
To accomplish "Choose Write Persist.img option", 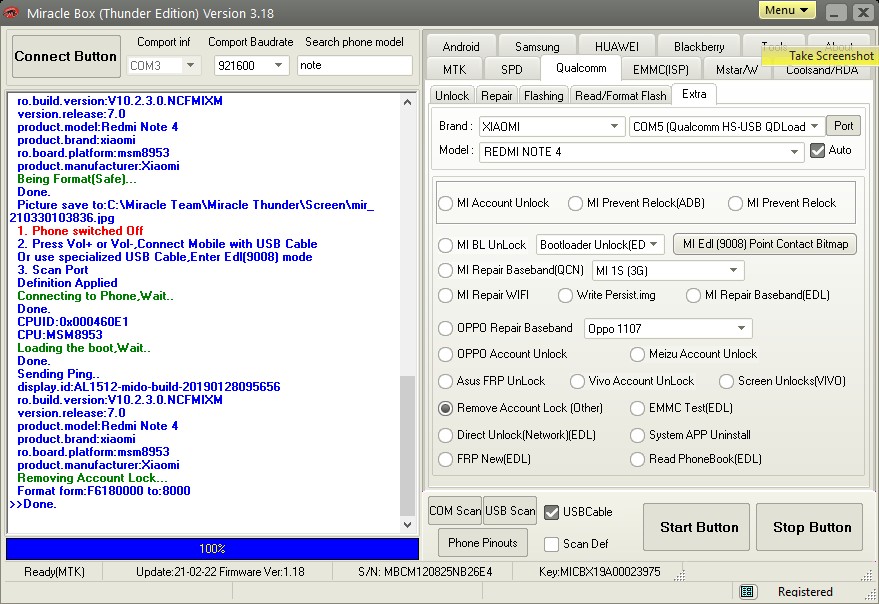I will (x=565, y=295).
